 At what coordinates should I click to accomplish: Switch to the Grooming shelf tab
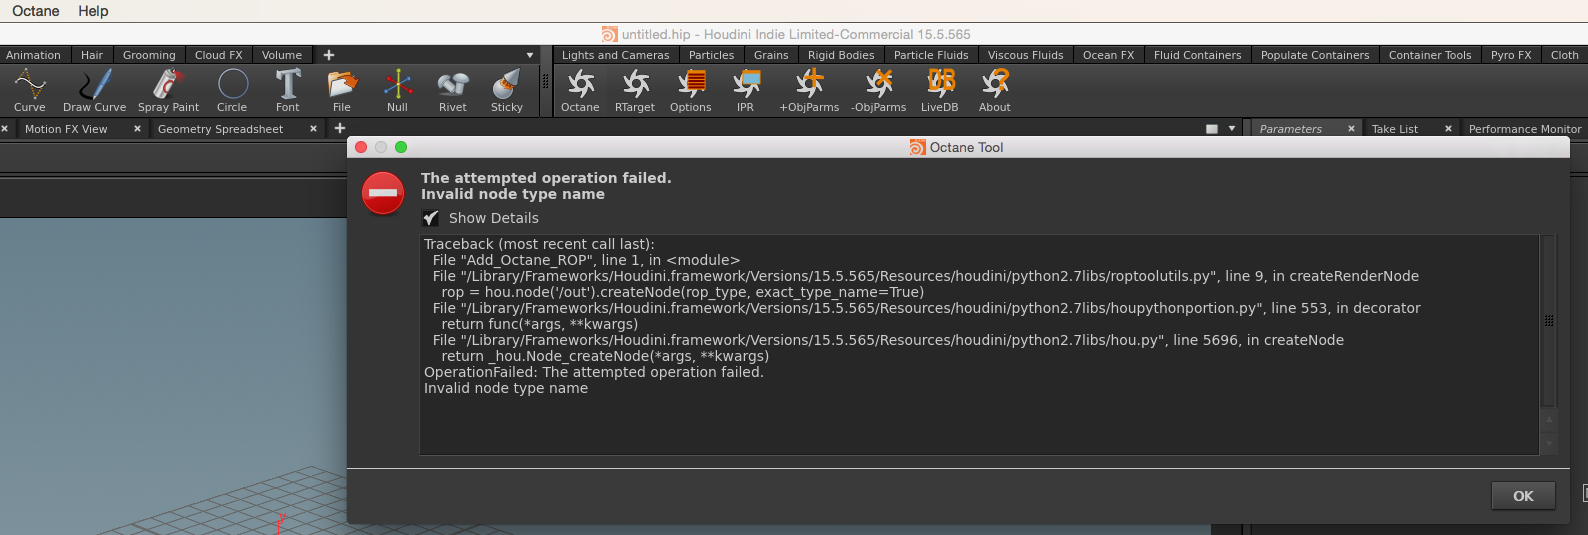click(x=149, y=55)
